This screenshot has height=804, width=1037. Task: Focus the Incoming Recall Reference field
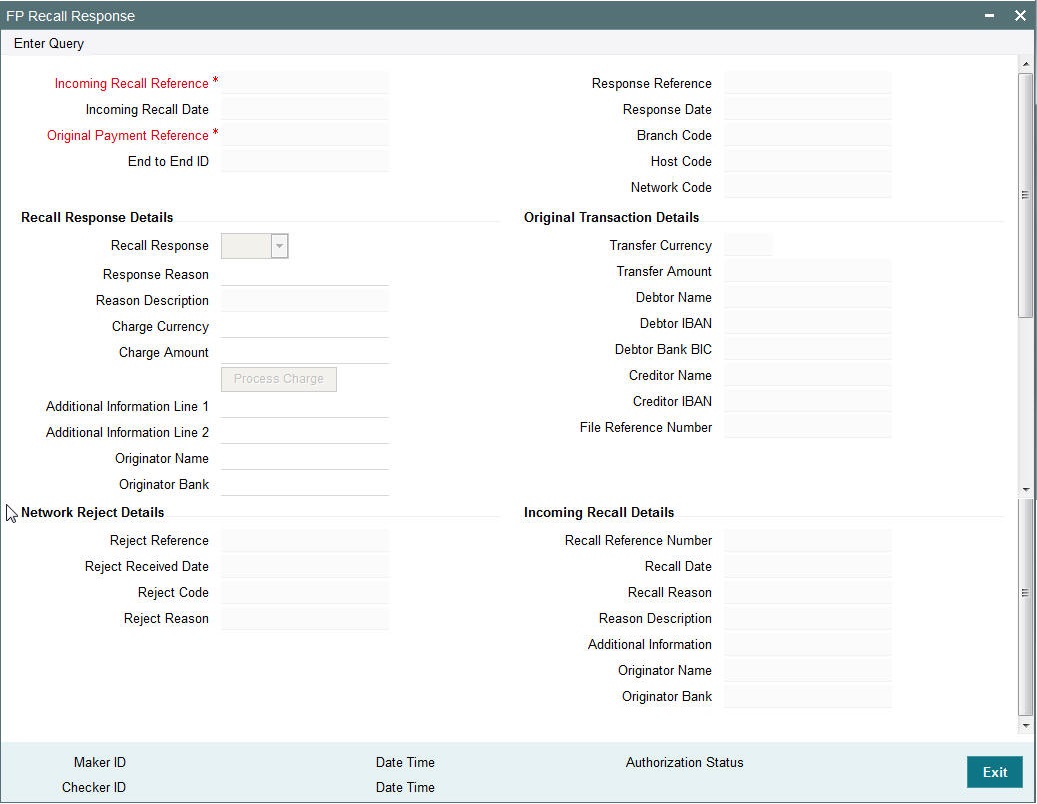[305, 83]
